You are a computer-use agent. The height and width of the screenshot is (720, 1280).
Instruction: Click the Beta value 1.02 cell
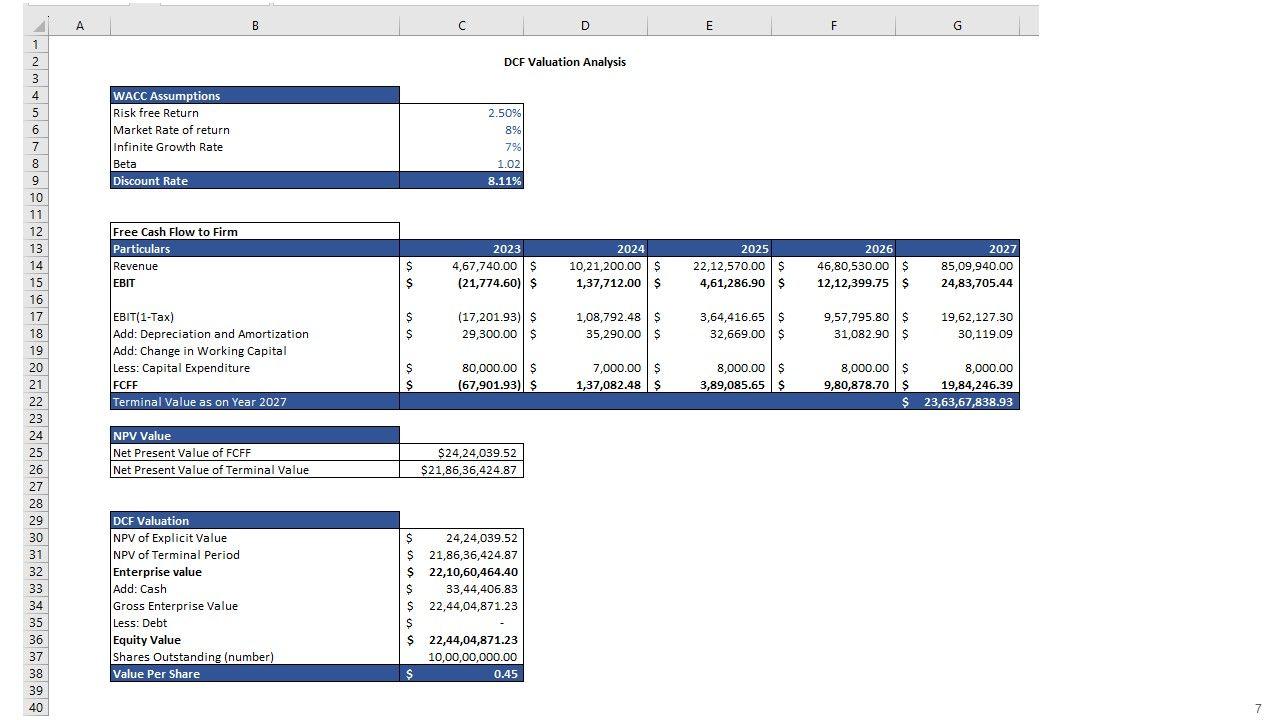[x=461, y=164]
